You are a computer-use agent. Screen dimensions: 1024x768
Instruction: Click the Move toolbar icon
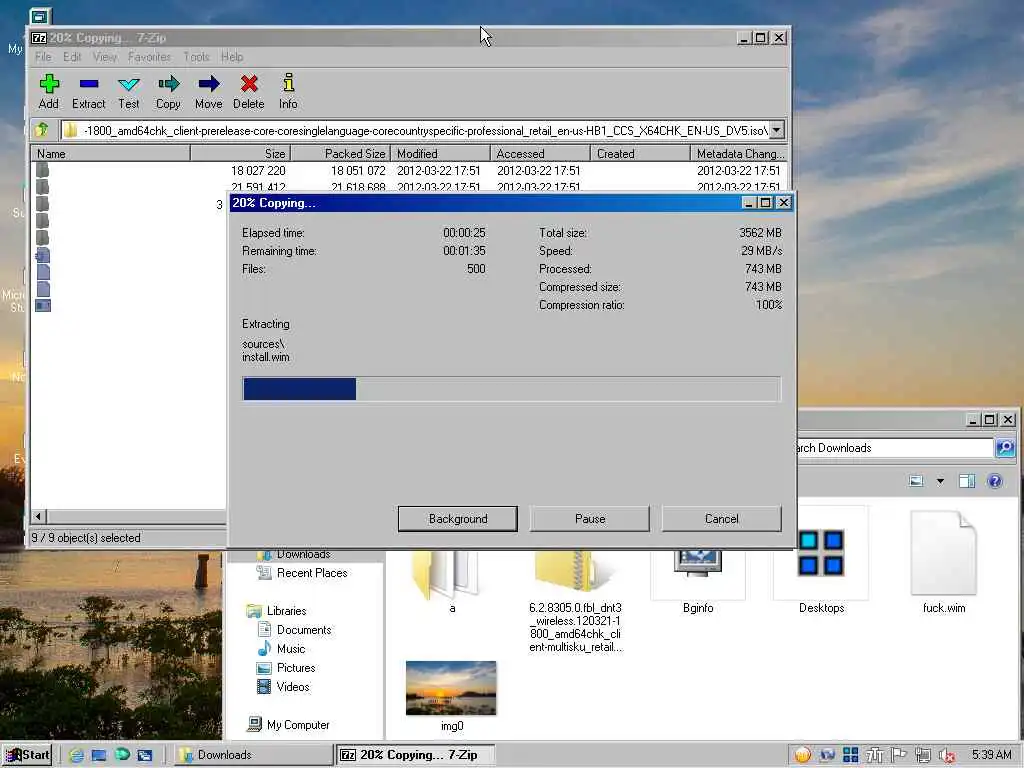pos(208,91)
